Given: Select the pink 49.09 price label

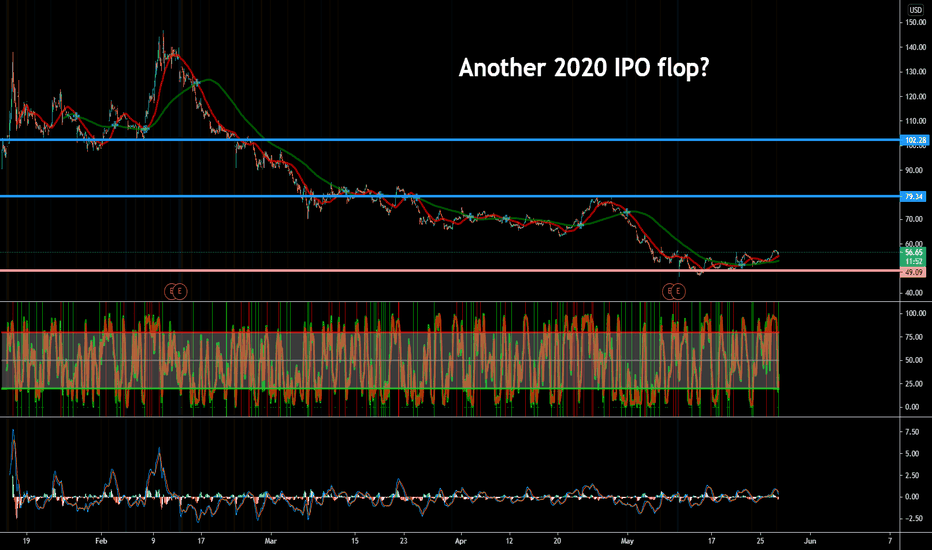Looking at the screenshot, I should coord(913,272).
